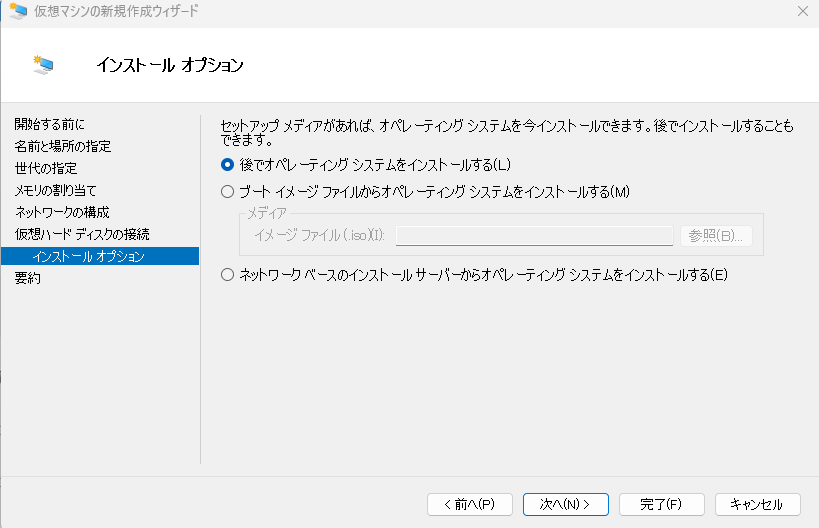Screen dimensions: 819x528
Task: Choose ネットワーク ベースのインストール サーバー radio option
Action: tap(227, 275)
